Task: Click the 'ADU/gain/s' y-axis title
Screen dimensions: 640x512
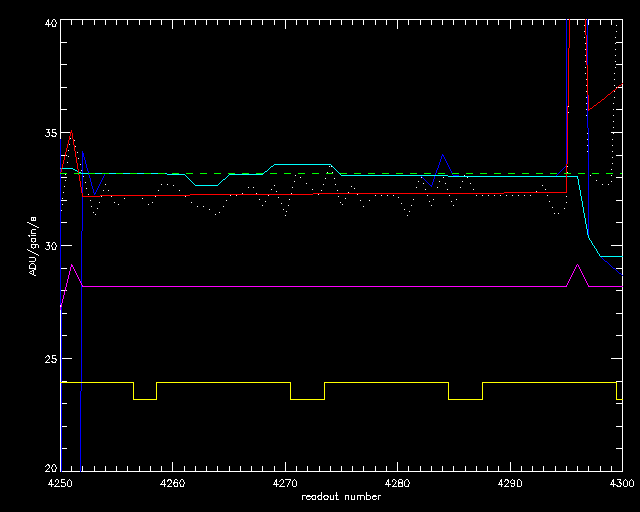Action: pos(33,246)
